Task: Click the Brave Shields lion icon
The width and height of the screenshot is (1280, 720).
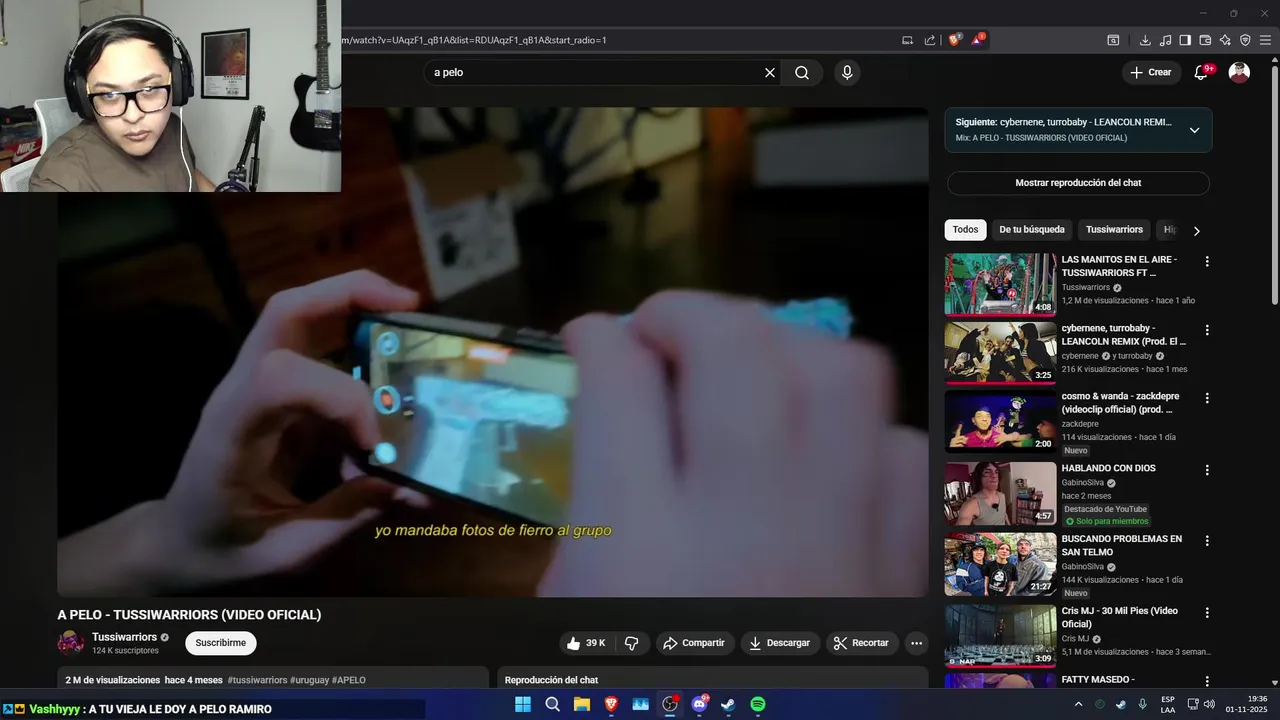Action: click(x=955, y=40)
